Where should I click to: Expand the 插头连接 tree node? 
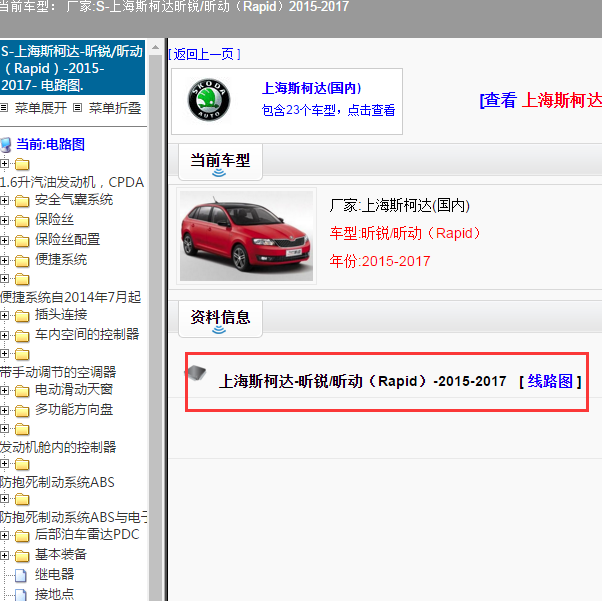[4, 315]
